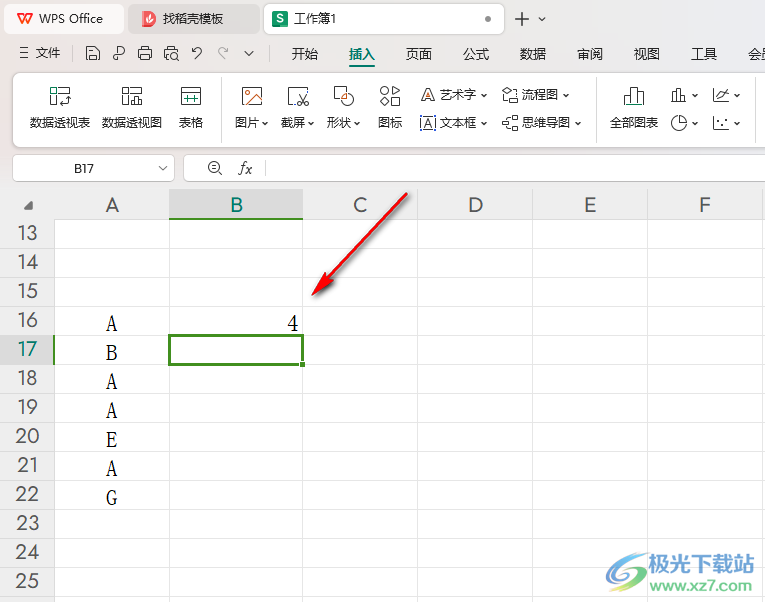Image resolution: width=765 pixels, height=602 pixels.
Task: Click the line chart icon
Action: (721, 95)
